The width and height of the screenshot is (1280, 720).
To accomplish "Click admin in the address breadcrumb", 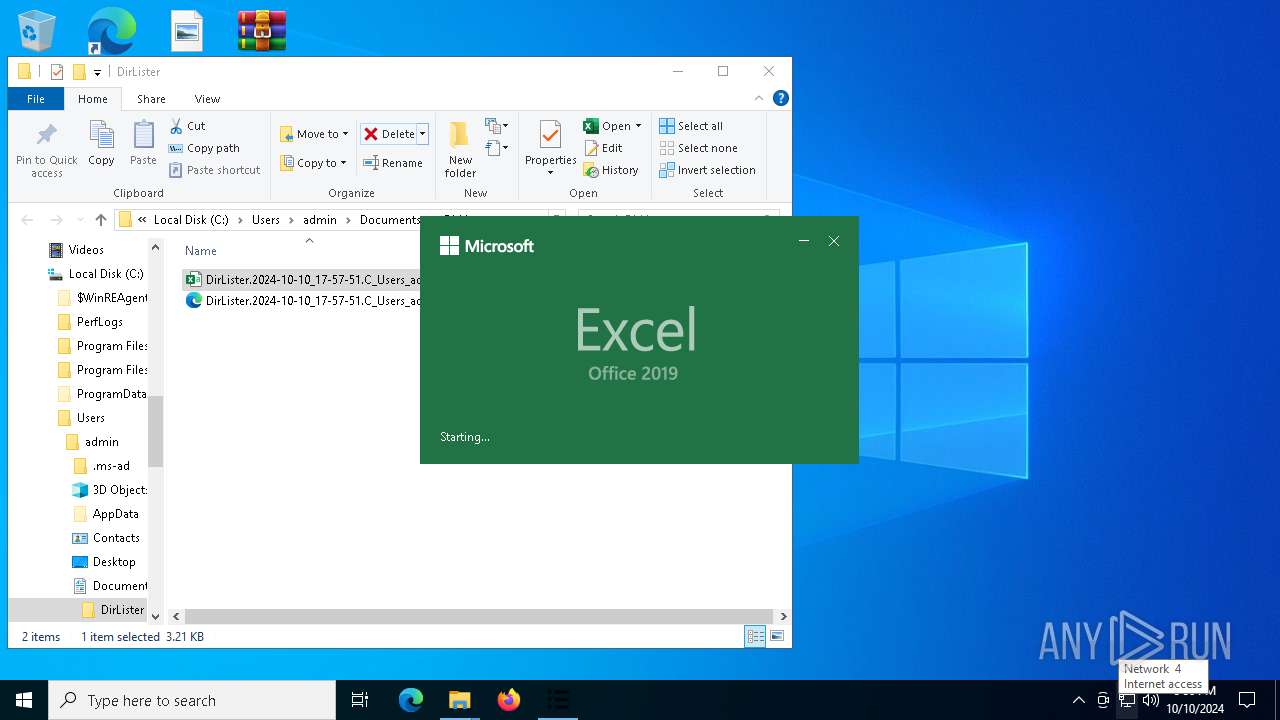I will (x=320, y=220).
